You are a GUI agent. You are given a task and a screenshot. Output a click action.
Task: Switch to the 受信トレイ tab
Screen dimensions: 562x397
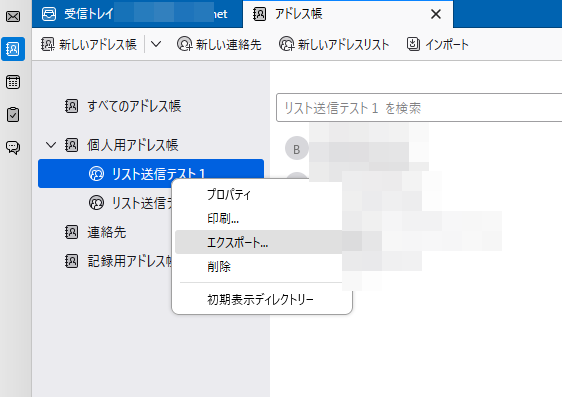(137, 14)
